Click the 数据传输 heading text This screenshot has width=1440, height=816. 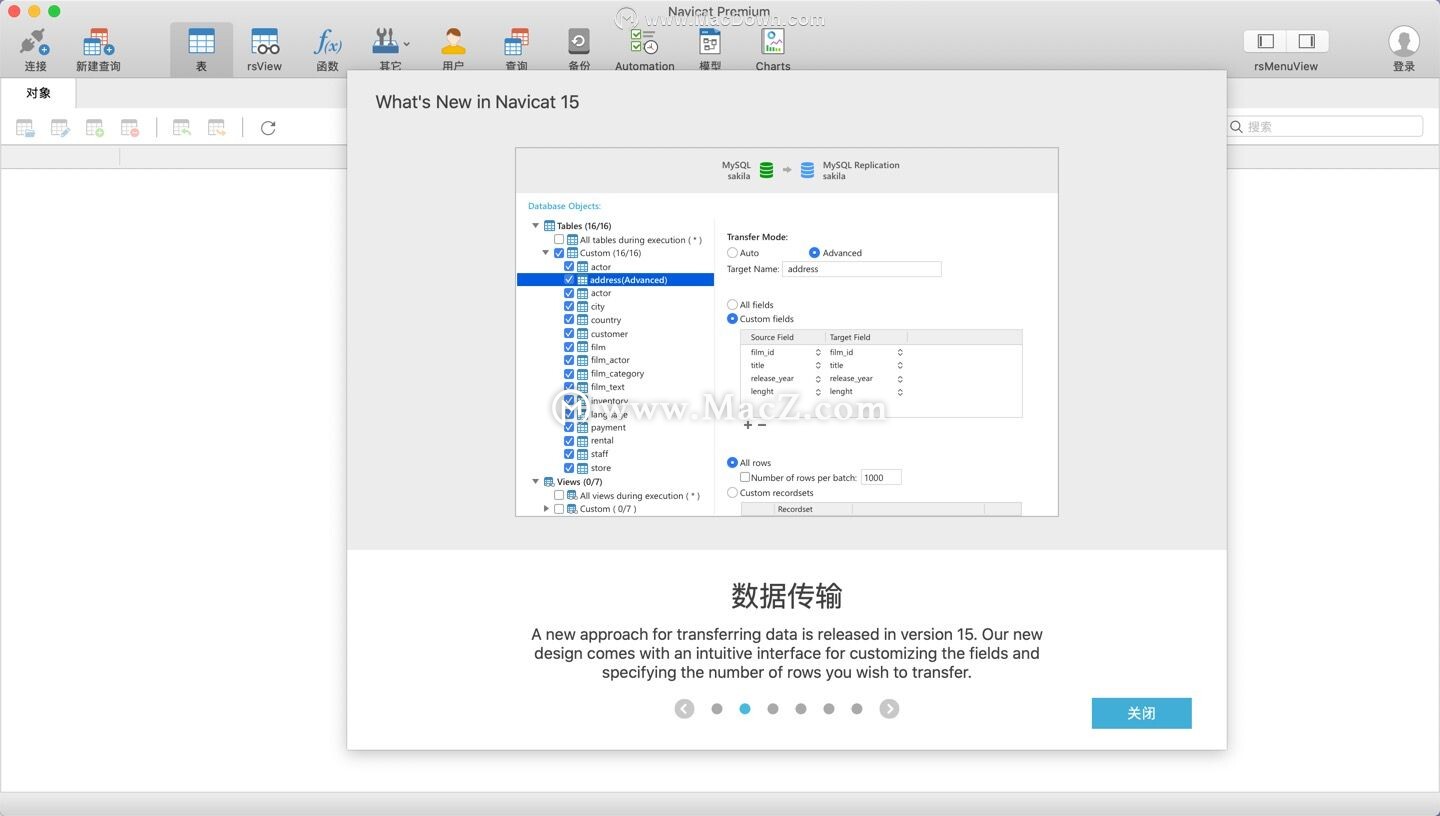[x=787, y=596]
